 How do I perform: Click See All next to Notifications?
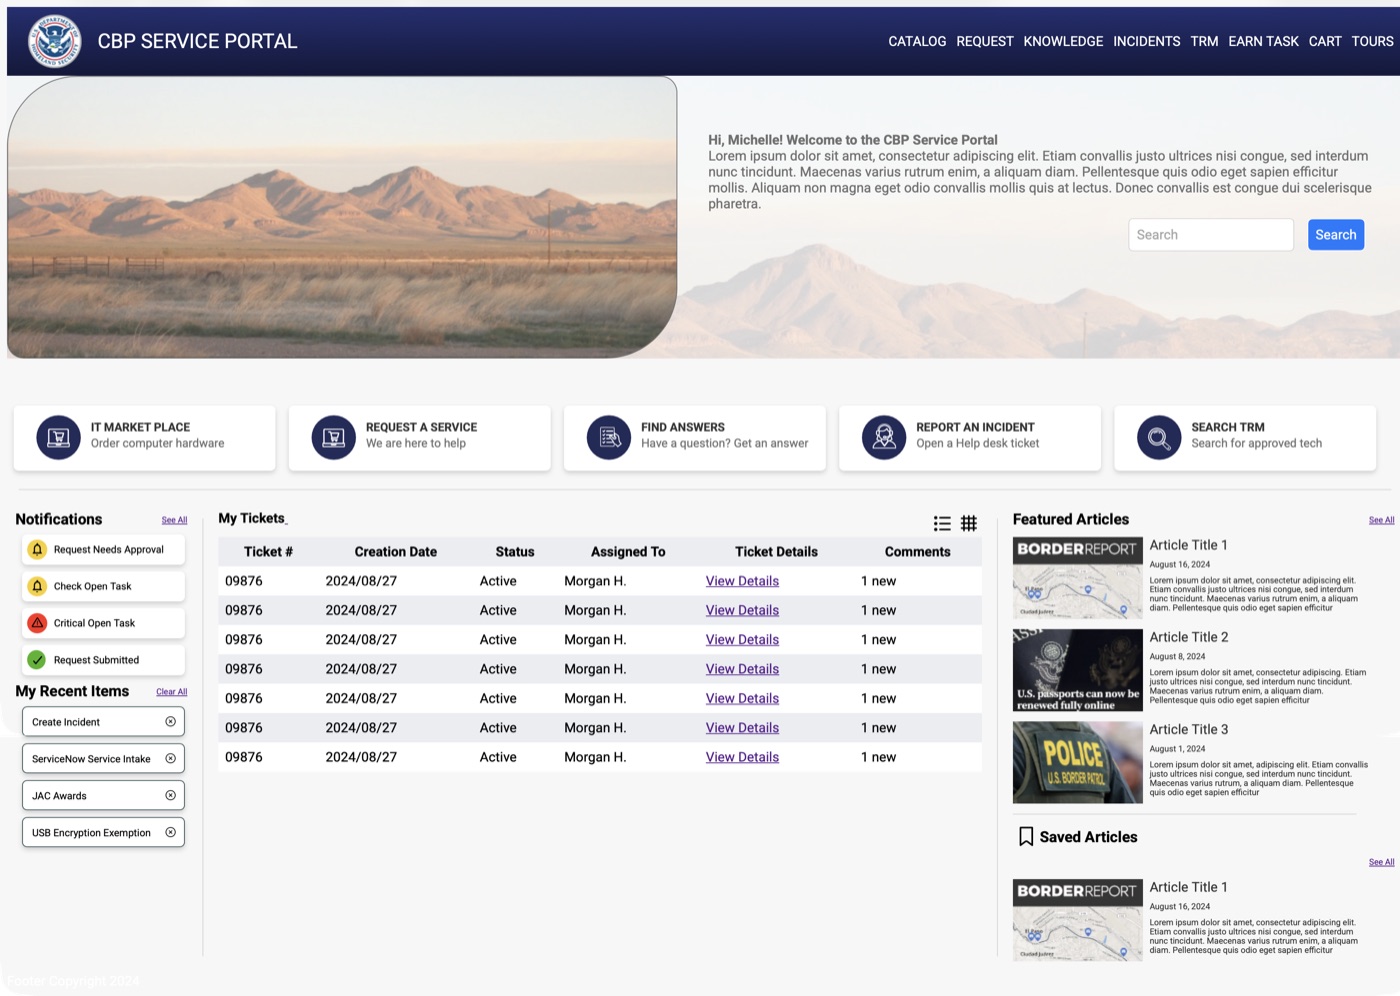pyautogui.click(x=174, y=520)
